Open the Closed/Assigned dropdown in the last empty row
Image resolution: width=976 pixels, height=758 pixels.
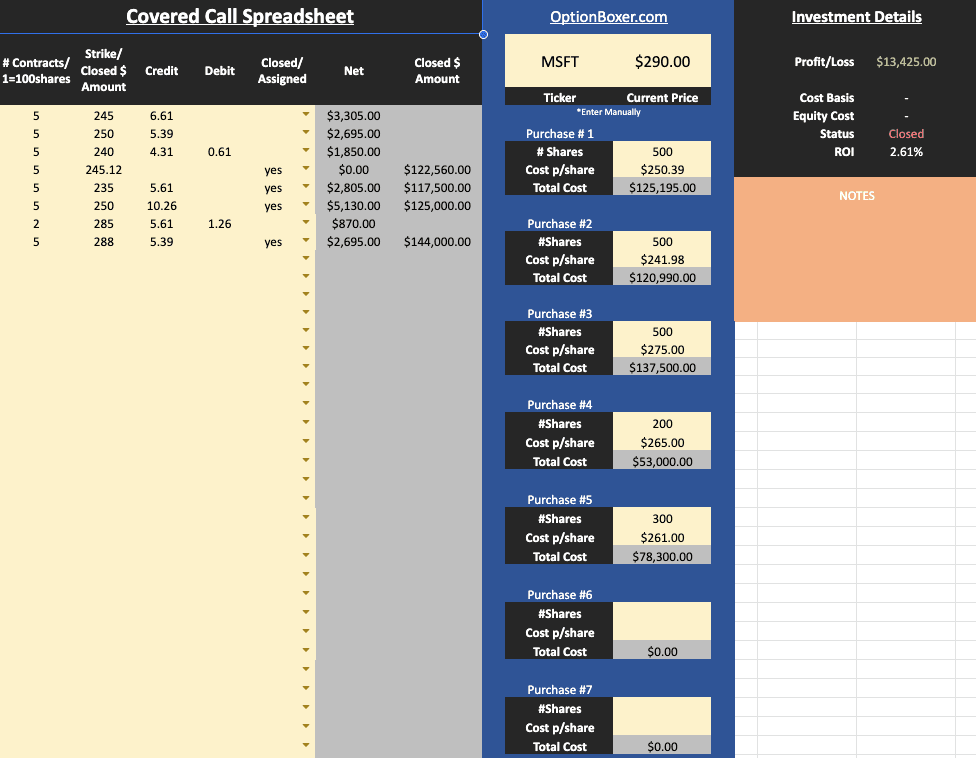point(305,744)
